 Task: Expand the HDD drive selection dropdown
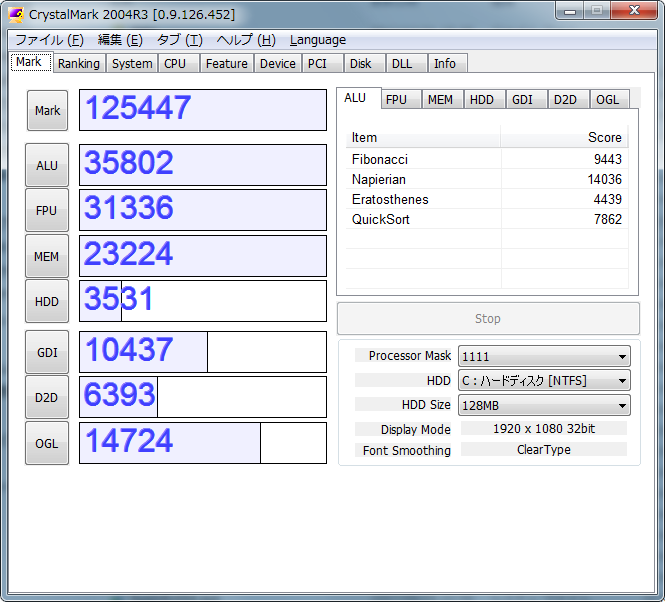(543, 380)
